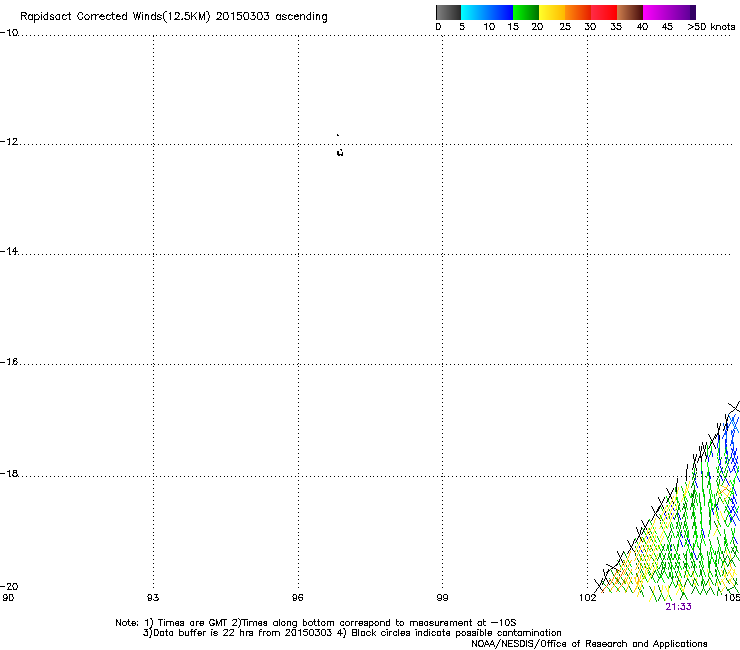The height and width of the screenshot is (650, 740).
Task: Click the note 'Times are GMT' line
Action: [x=316, y=623]
